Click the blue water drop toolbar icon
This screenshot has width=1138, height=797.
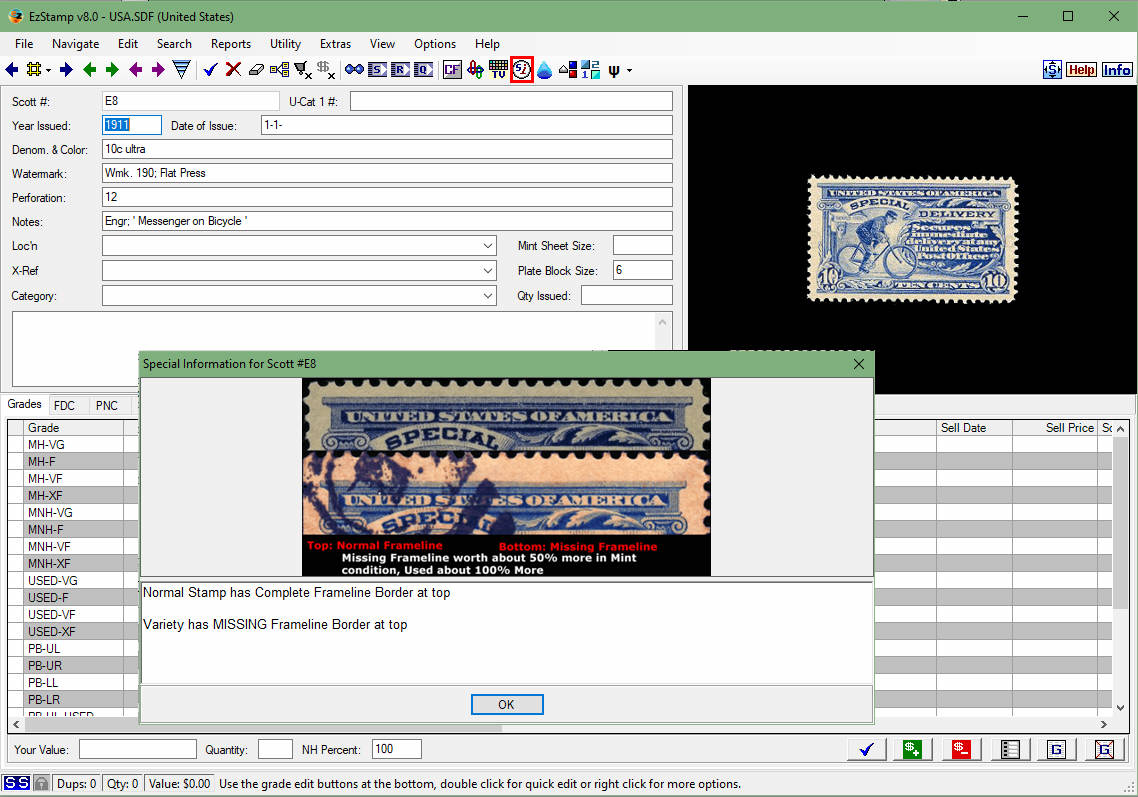(x=544, y=69)
